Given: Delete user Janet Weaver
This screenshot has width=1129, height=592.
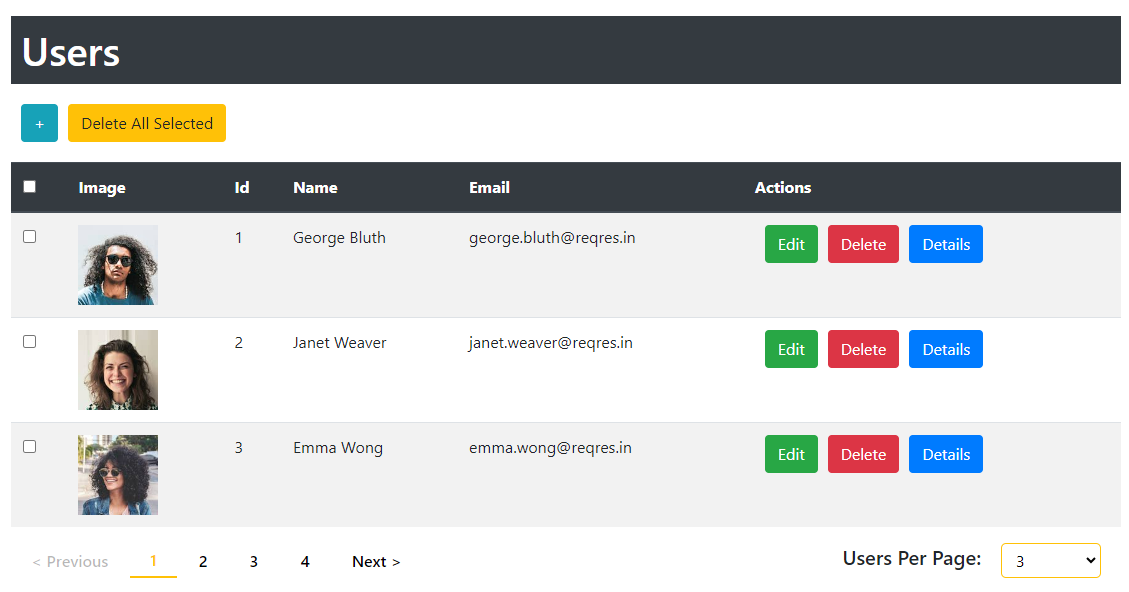Looking at the screenshot, I should [x=863, y=349].
